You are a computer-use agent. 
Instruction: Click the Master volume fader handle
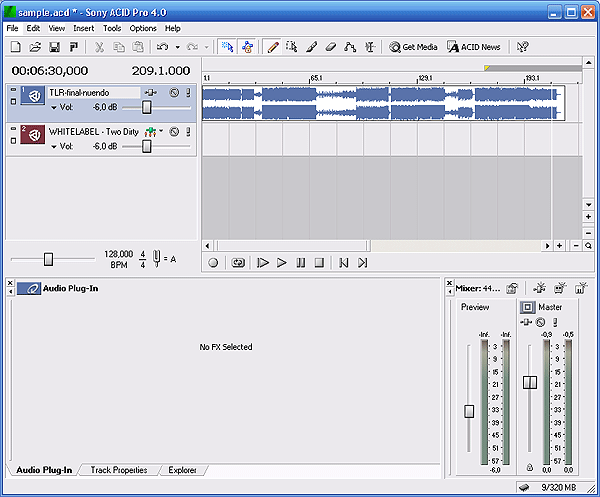529,382
